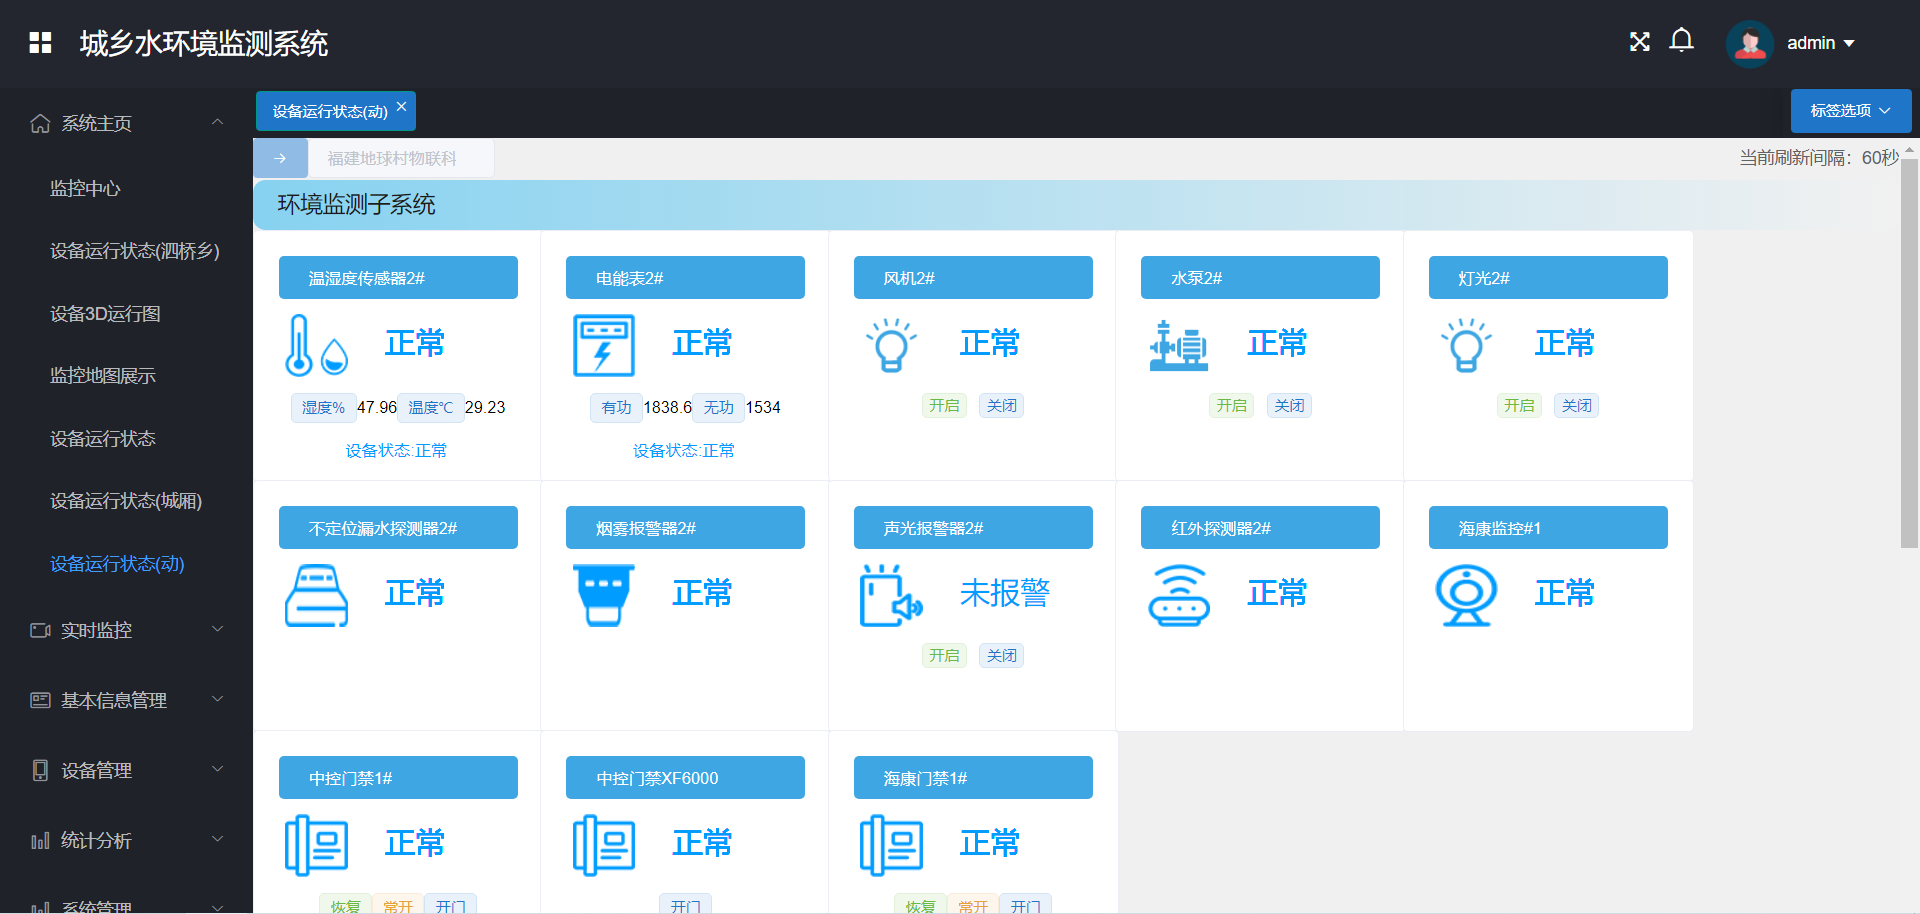Enable 声光报警器2# with 开启
The width and height of the screenshot is (1920, 914).
(x=944, y=655)
